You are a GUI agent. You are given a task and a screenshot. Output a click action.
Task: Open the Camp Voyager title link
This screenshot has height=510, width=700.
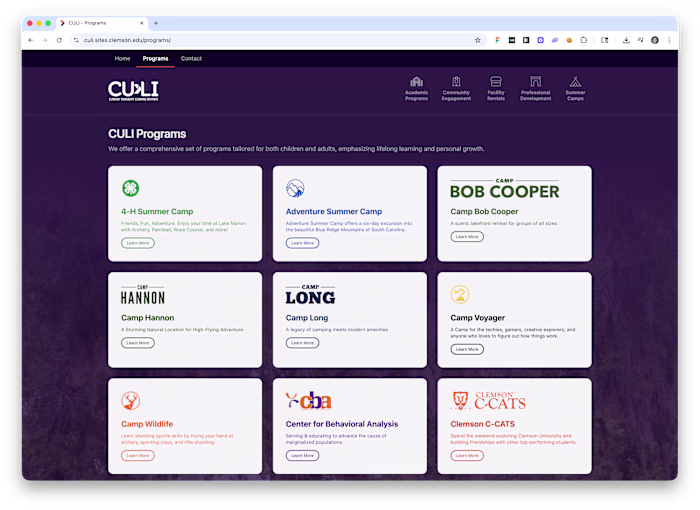478,318
